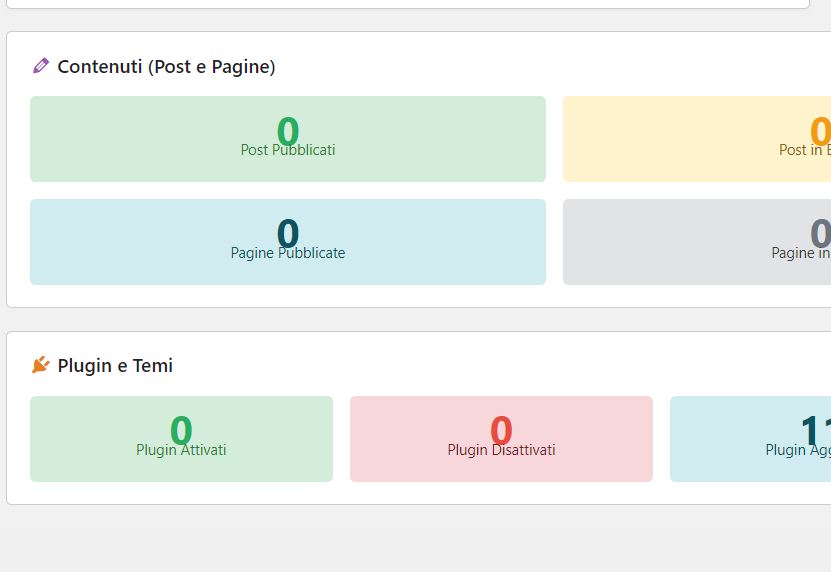The height and width of the screenshot is (572, 831).
Task: Open the Post Pubblicati green card
Action: pyautogui.click(x=288, y=139)
